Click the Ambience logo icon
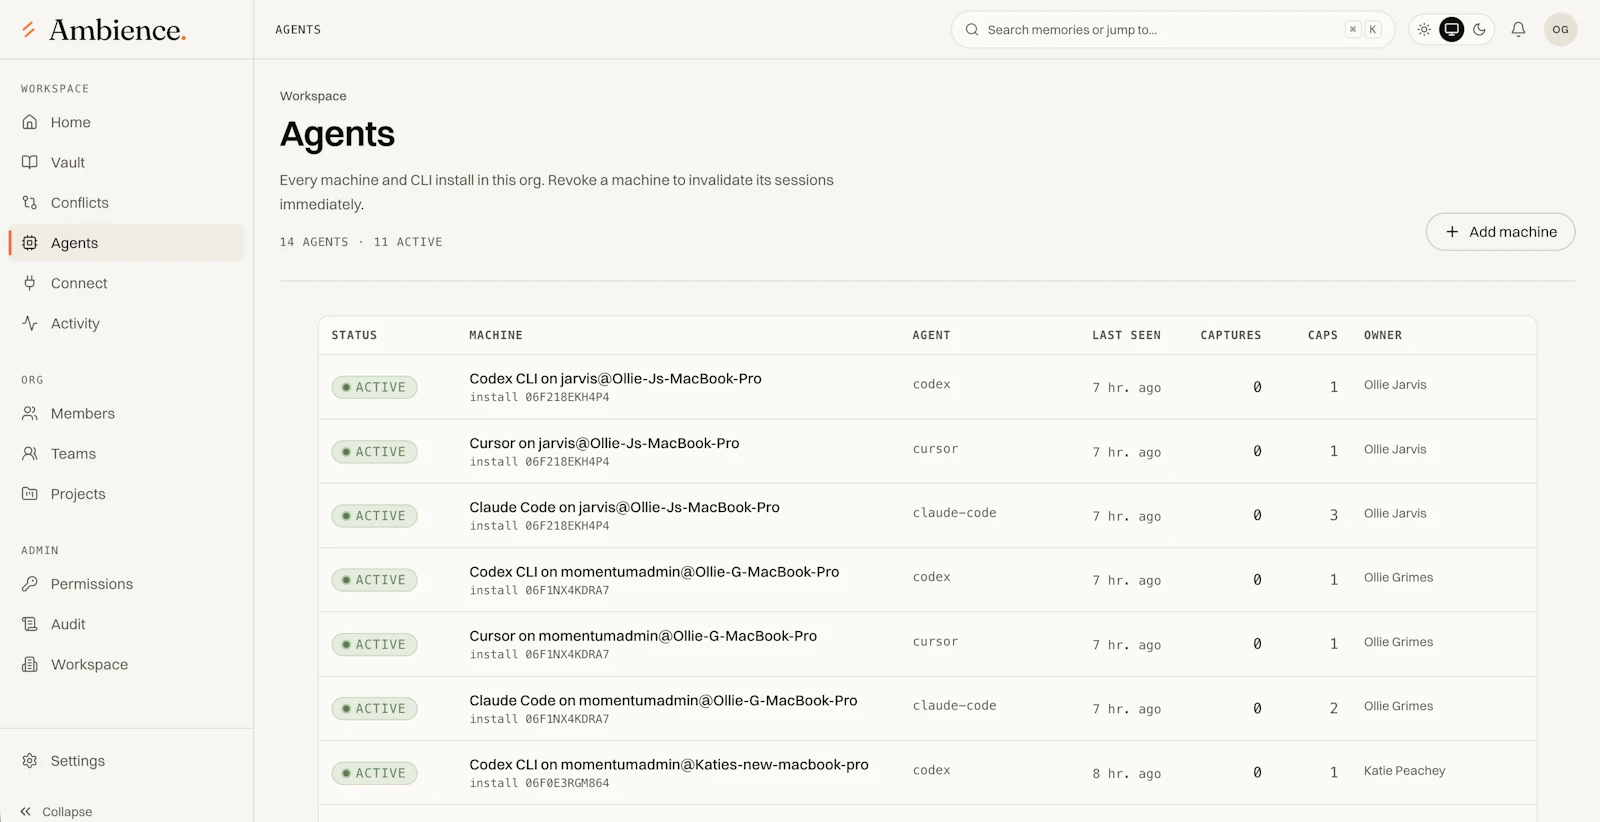This screenshot has height=822, width=1600. (29, 30)
